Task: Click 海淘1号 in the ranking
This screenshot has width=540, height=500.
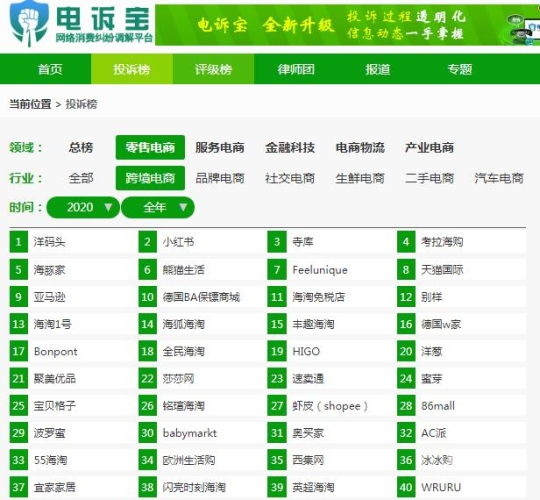Action: click(53, 324)
